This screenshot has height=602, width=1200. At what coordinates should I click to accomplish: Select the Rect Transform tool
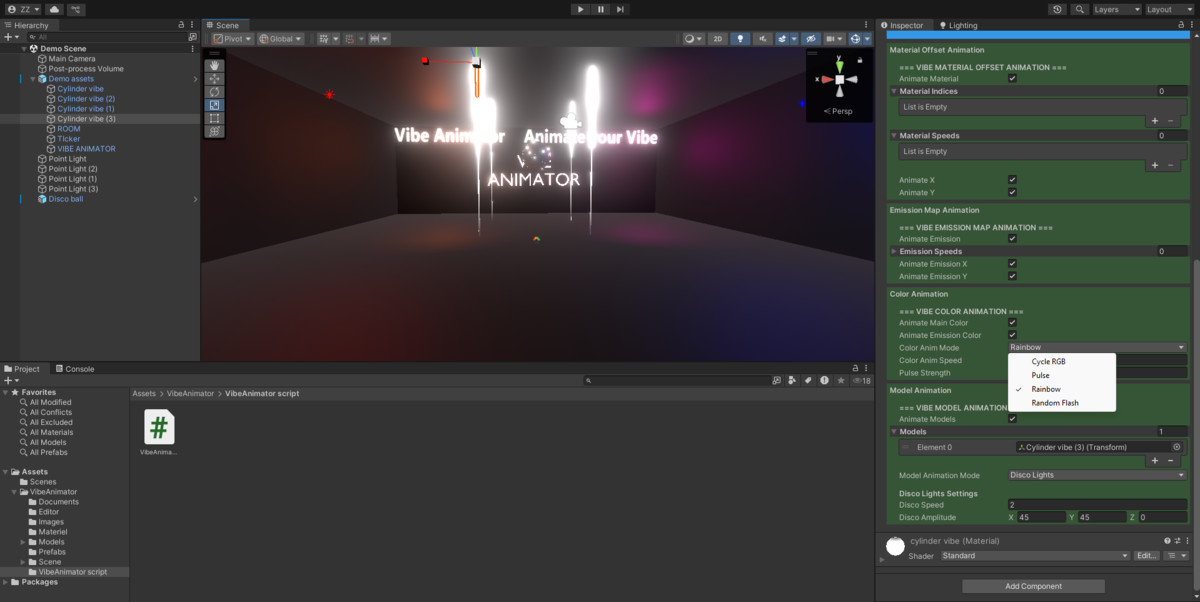213,118
